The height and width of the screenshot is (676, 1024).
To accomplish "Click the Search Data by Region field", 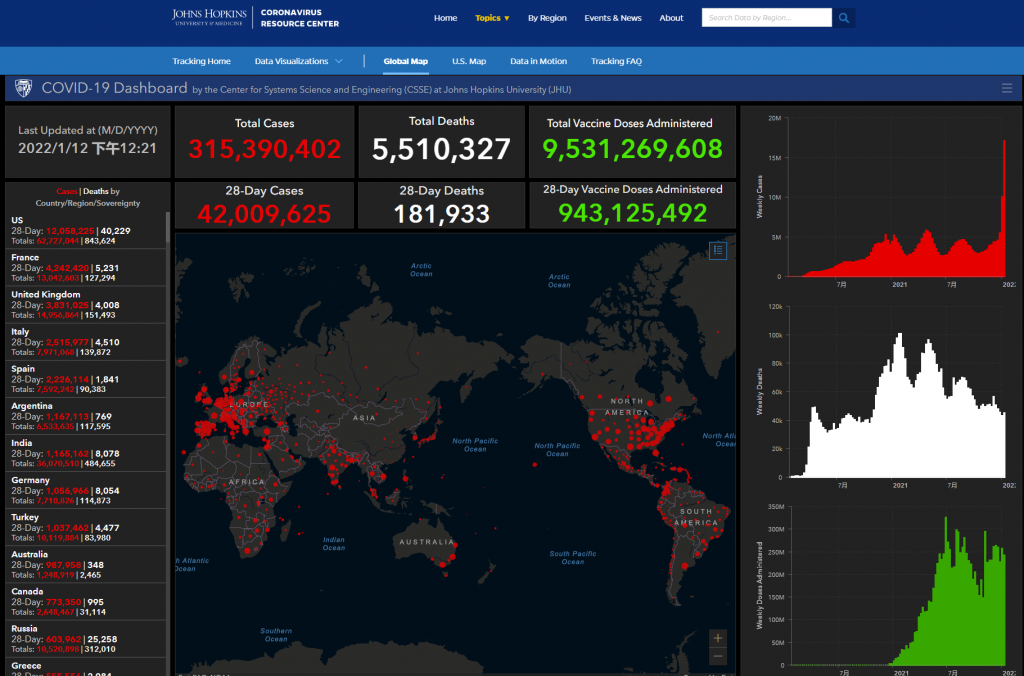I will (x=766, y=18).
